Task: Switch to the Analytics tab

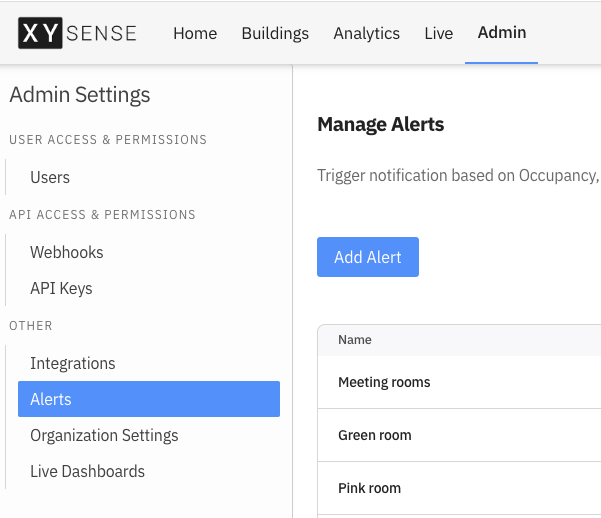Action: 366,33
